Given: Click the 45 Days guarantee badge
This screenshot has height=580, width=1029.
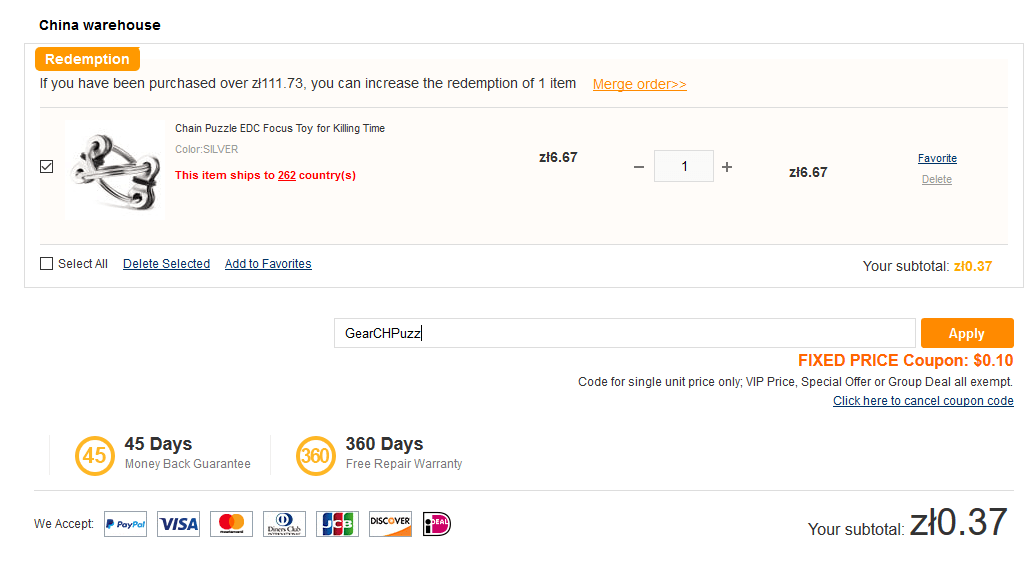Looking at the screenshot, I should (x=94, y=455).
